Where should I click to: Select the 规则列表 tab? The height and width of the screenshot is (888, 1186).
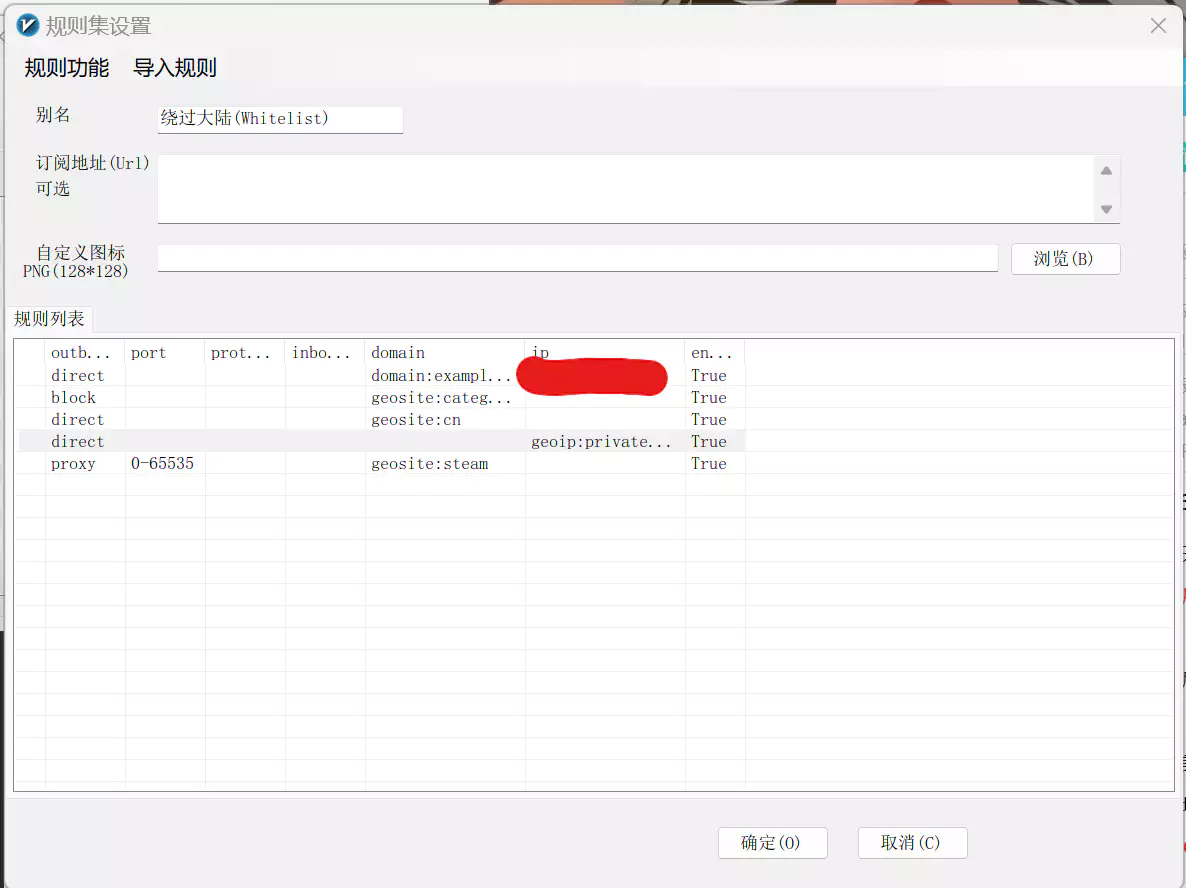50,319
